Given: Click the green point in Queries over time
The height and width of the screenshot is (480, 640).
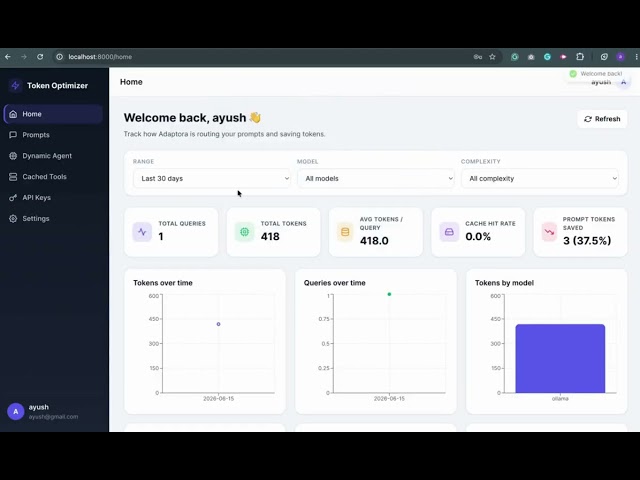Looking at the screenshot, I should (389, 294).
